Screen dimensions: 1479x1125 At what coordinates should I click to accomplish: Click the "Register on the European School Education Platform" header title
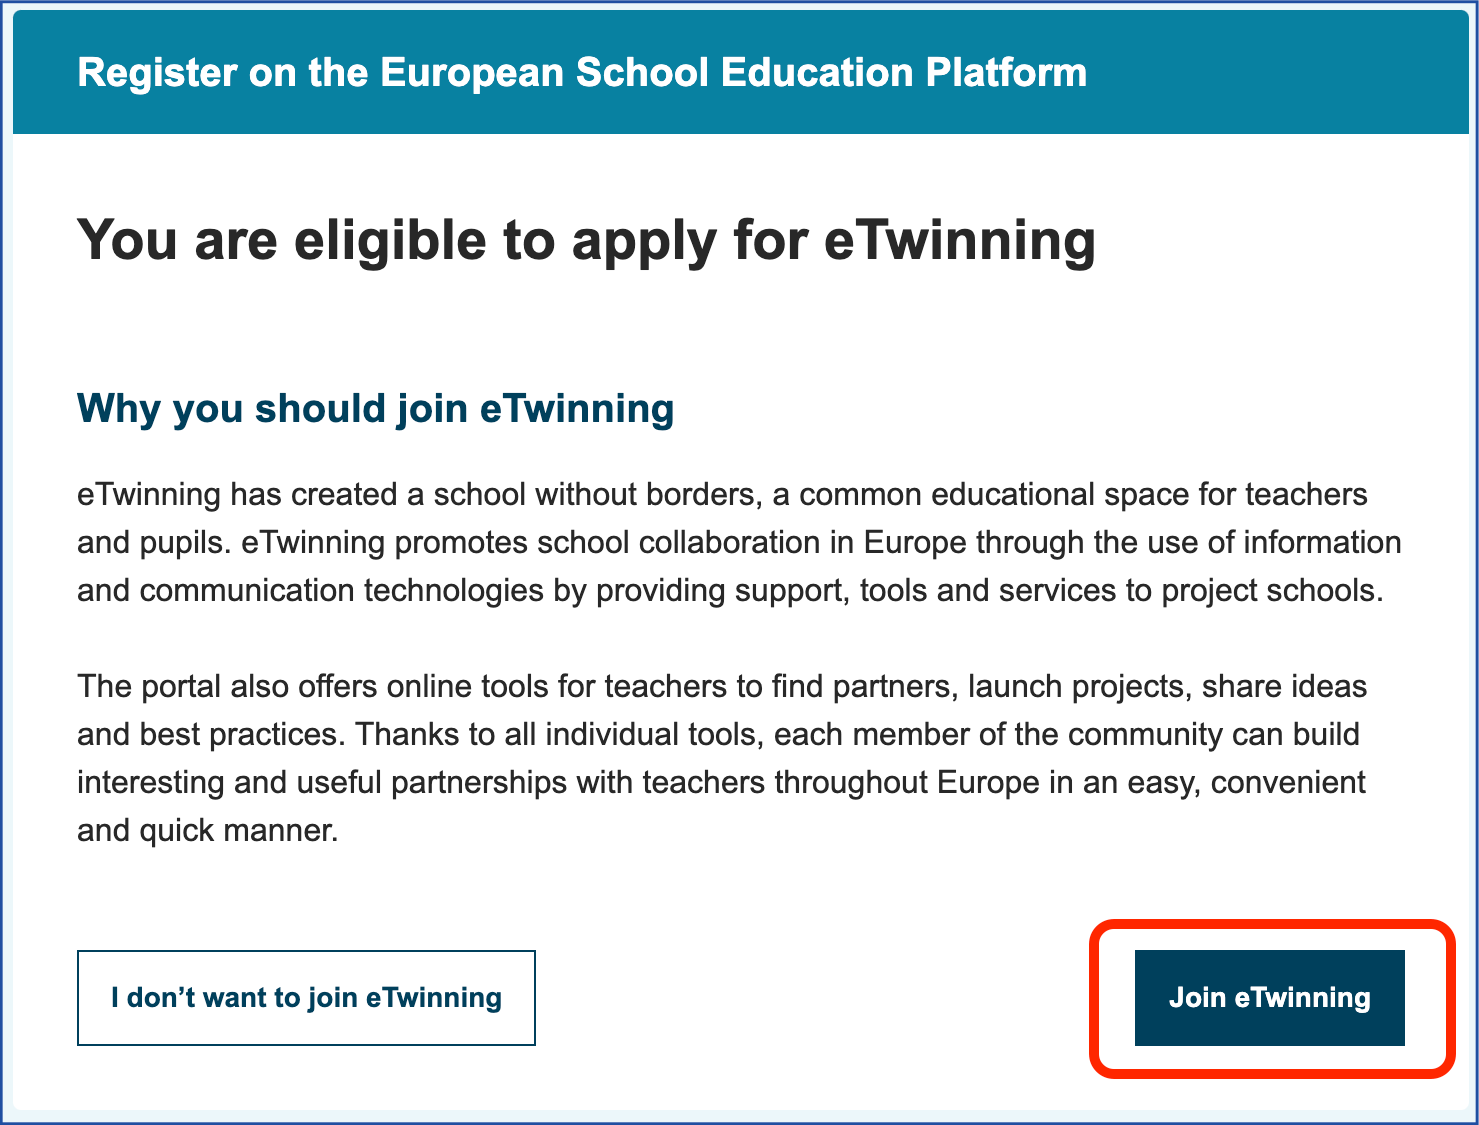[582, 73]
